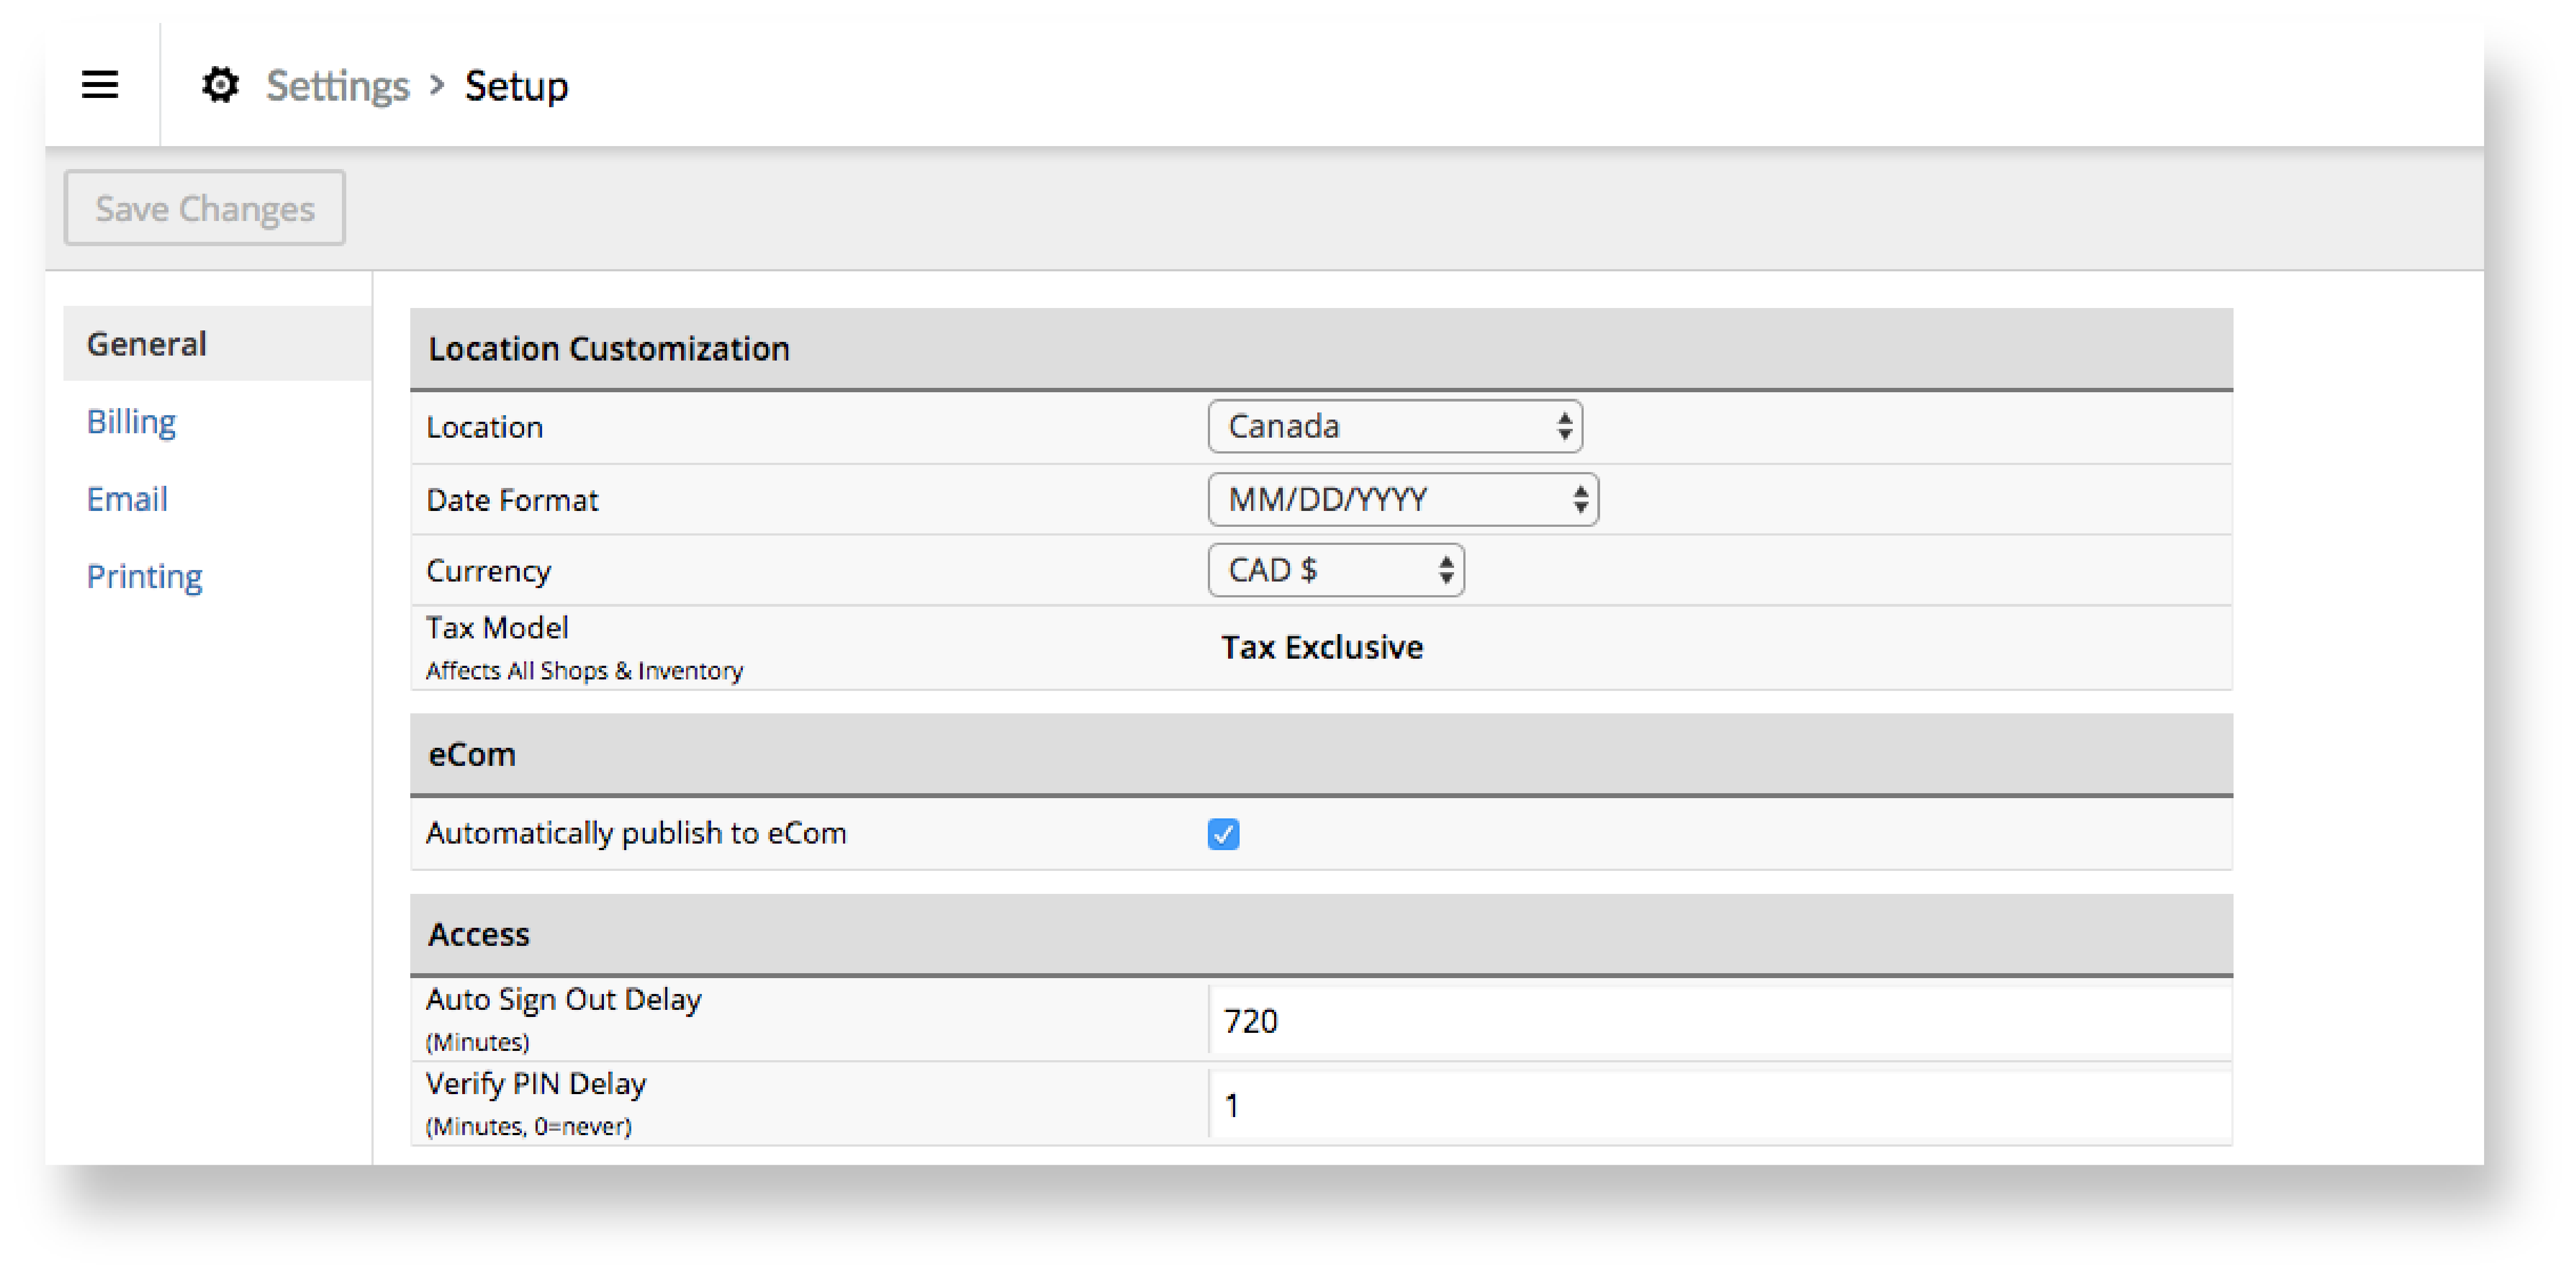Click the Setup breadcrumb title
The height and width of the screenshot is (1279, 2576).
[516, 86]
